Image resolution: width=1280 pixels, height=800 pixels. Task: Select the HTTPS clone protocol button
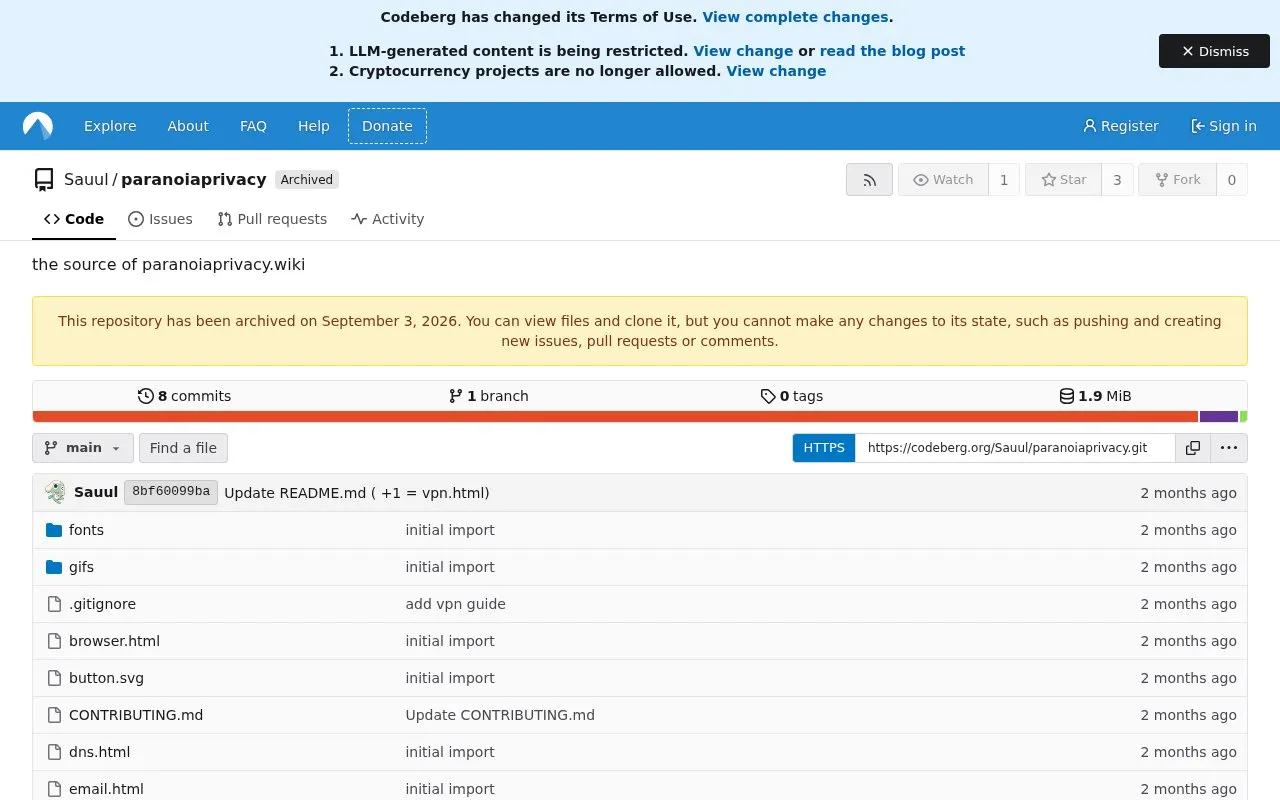click(824, 448)
